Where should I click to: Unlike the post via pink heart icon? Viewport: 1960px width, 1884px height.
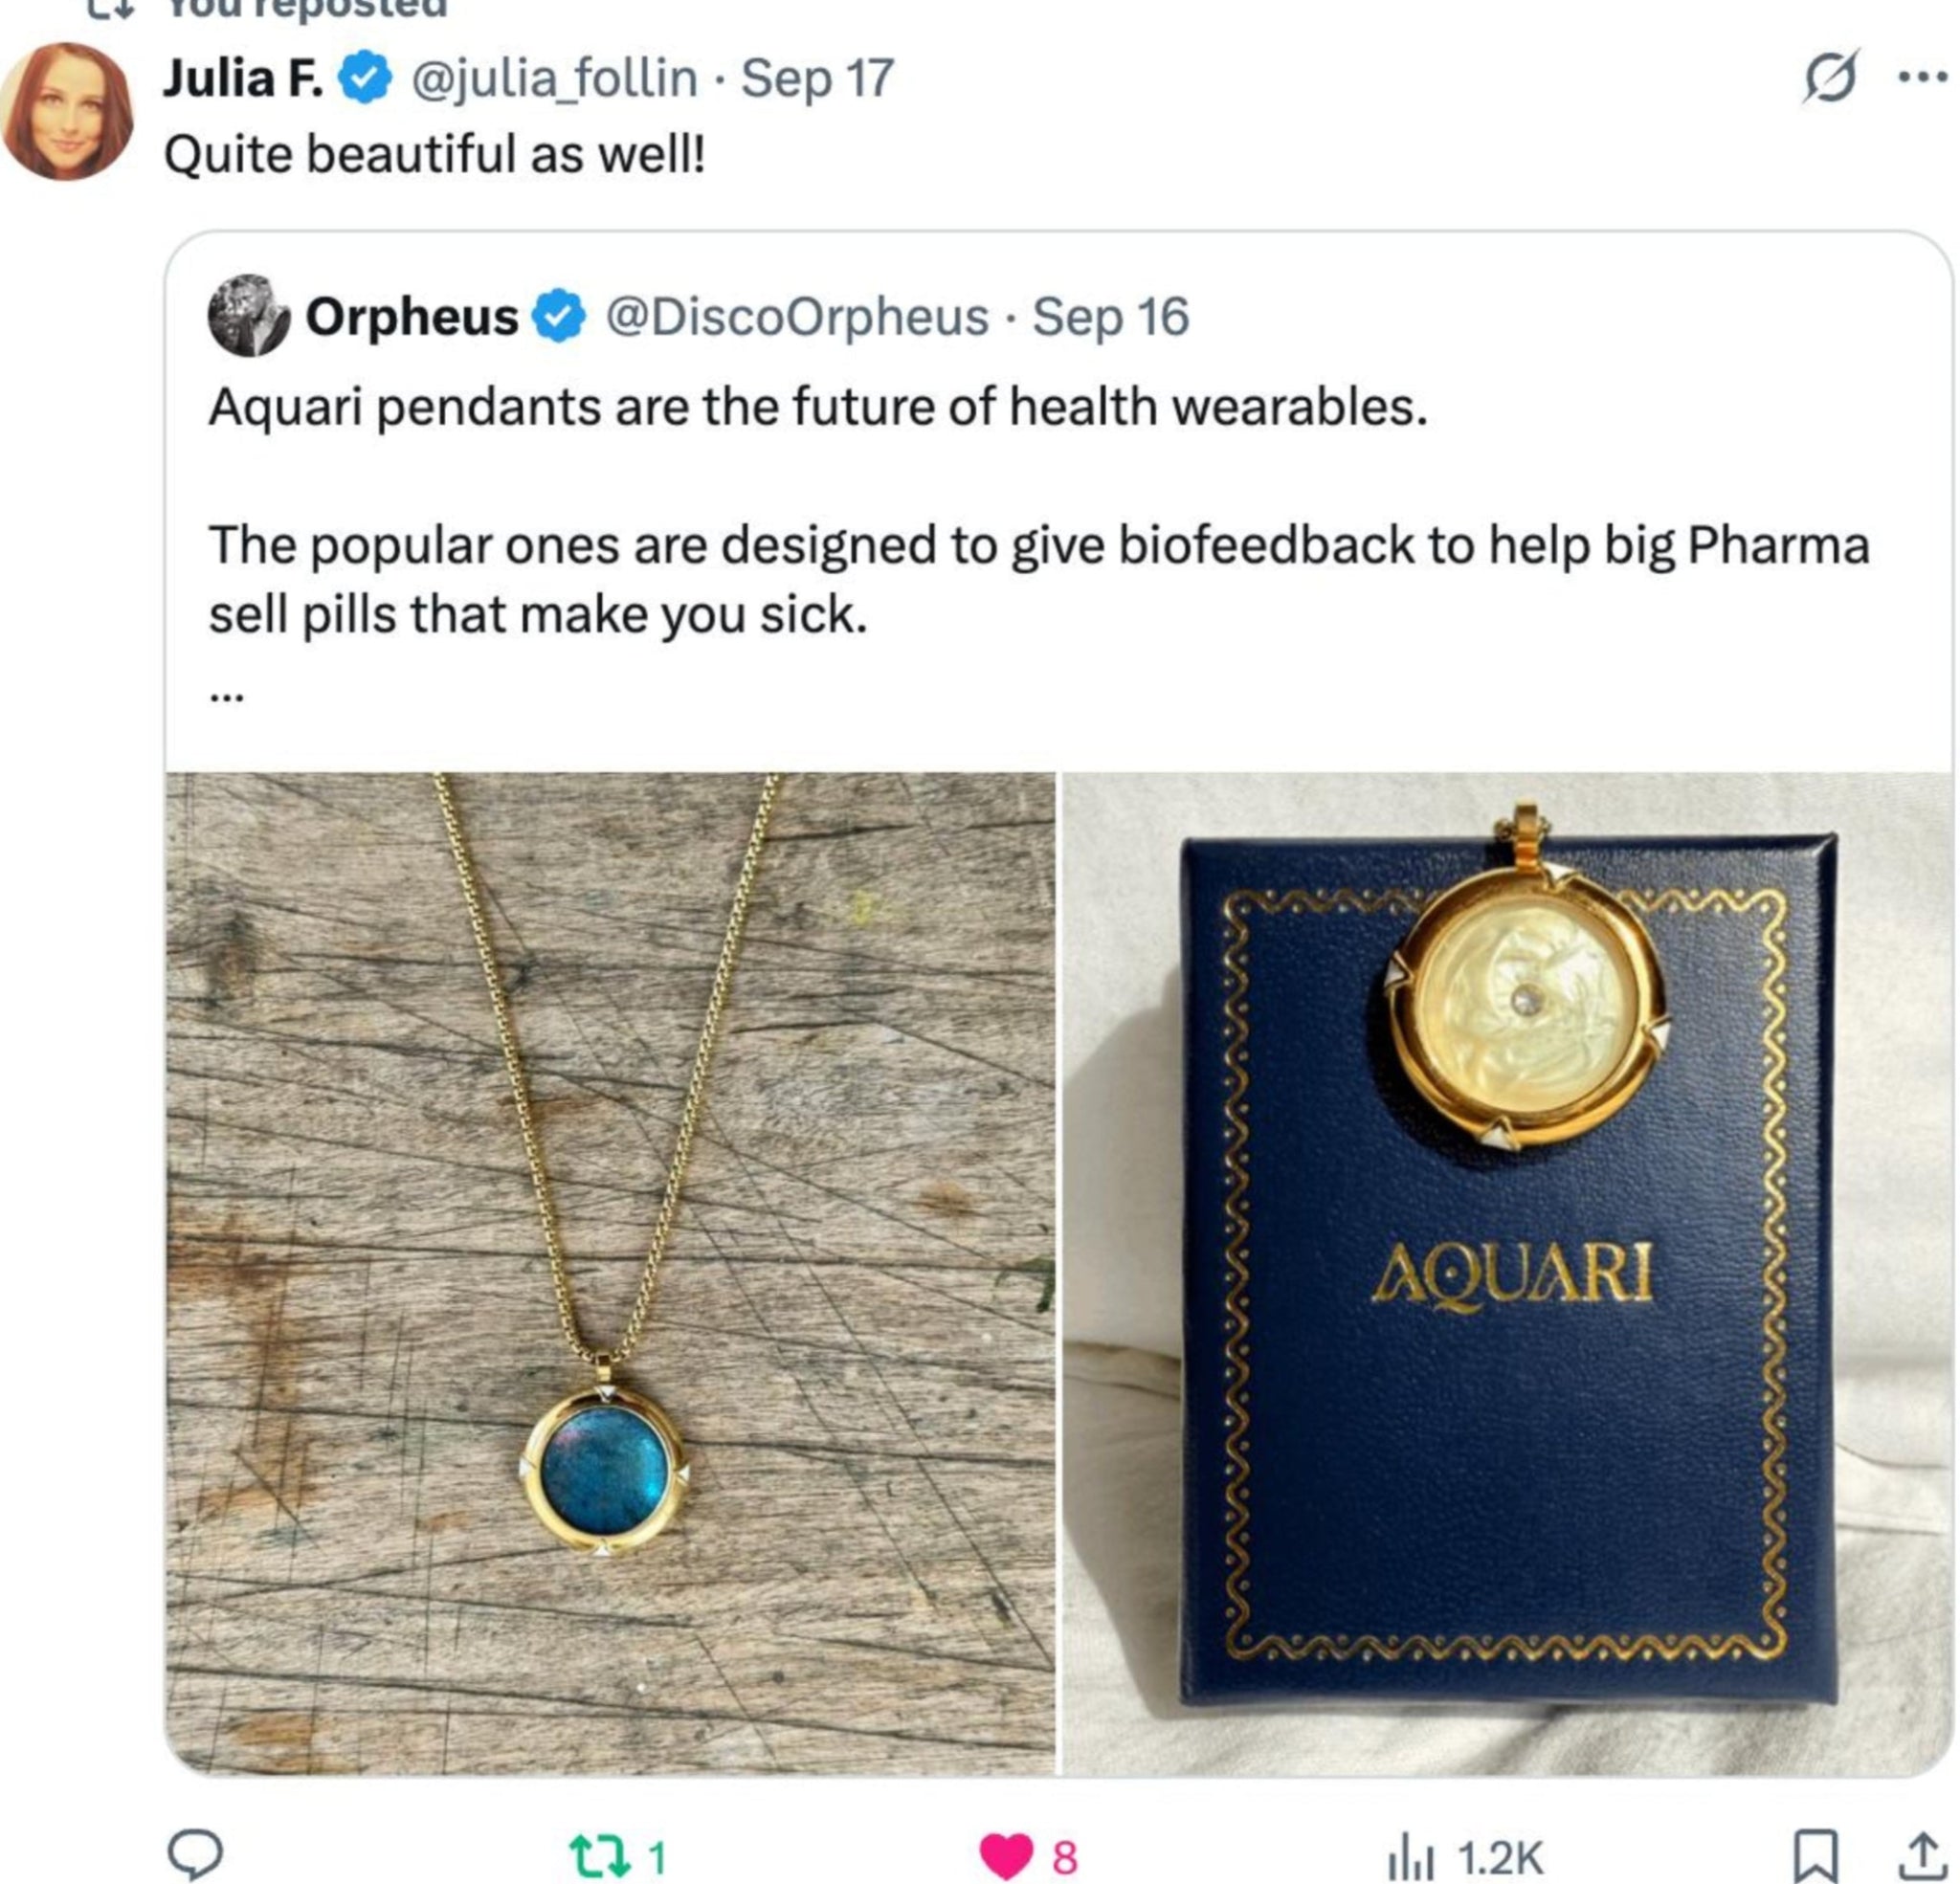coord(1005,1856)
